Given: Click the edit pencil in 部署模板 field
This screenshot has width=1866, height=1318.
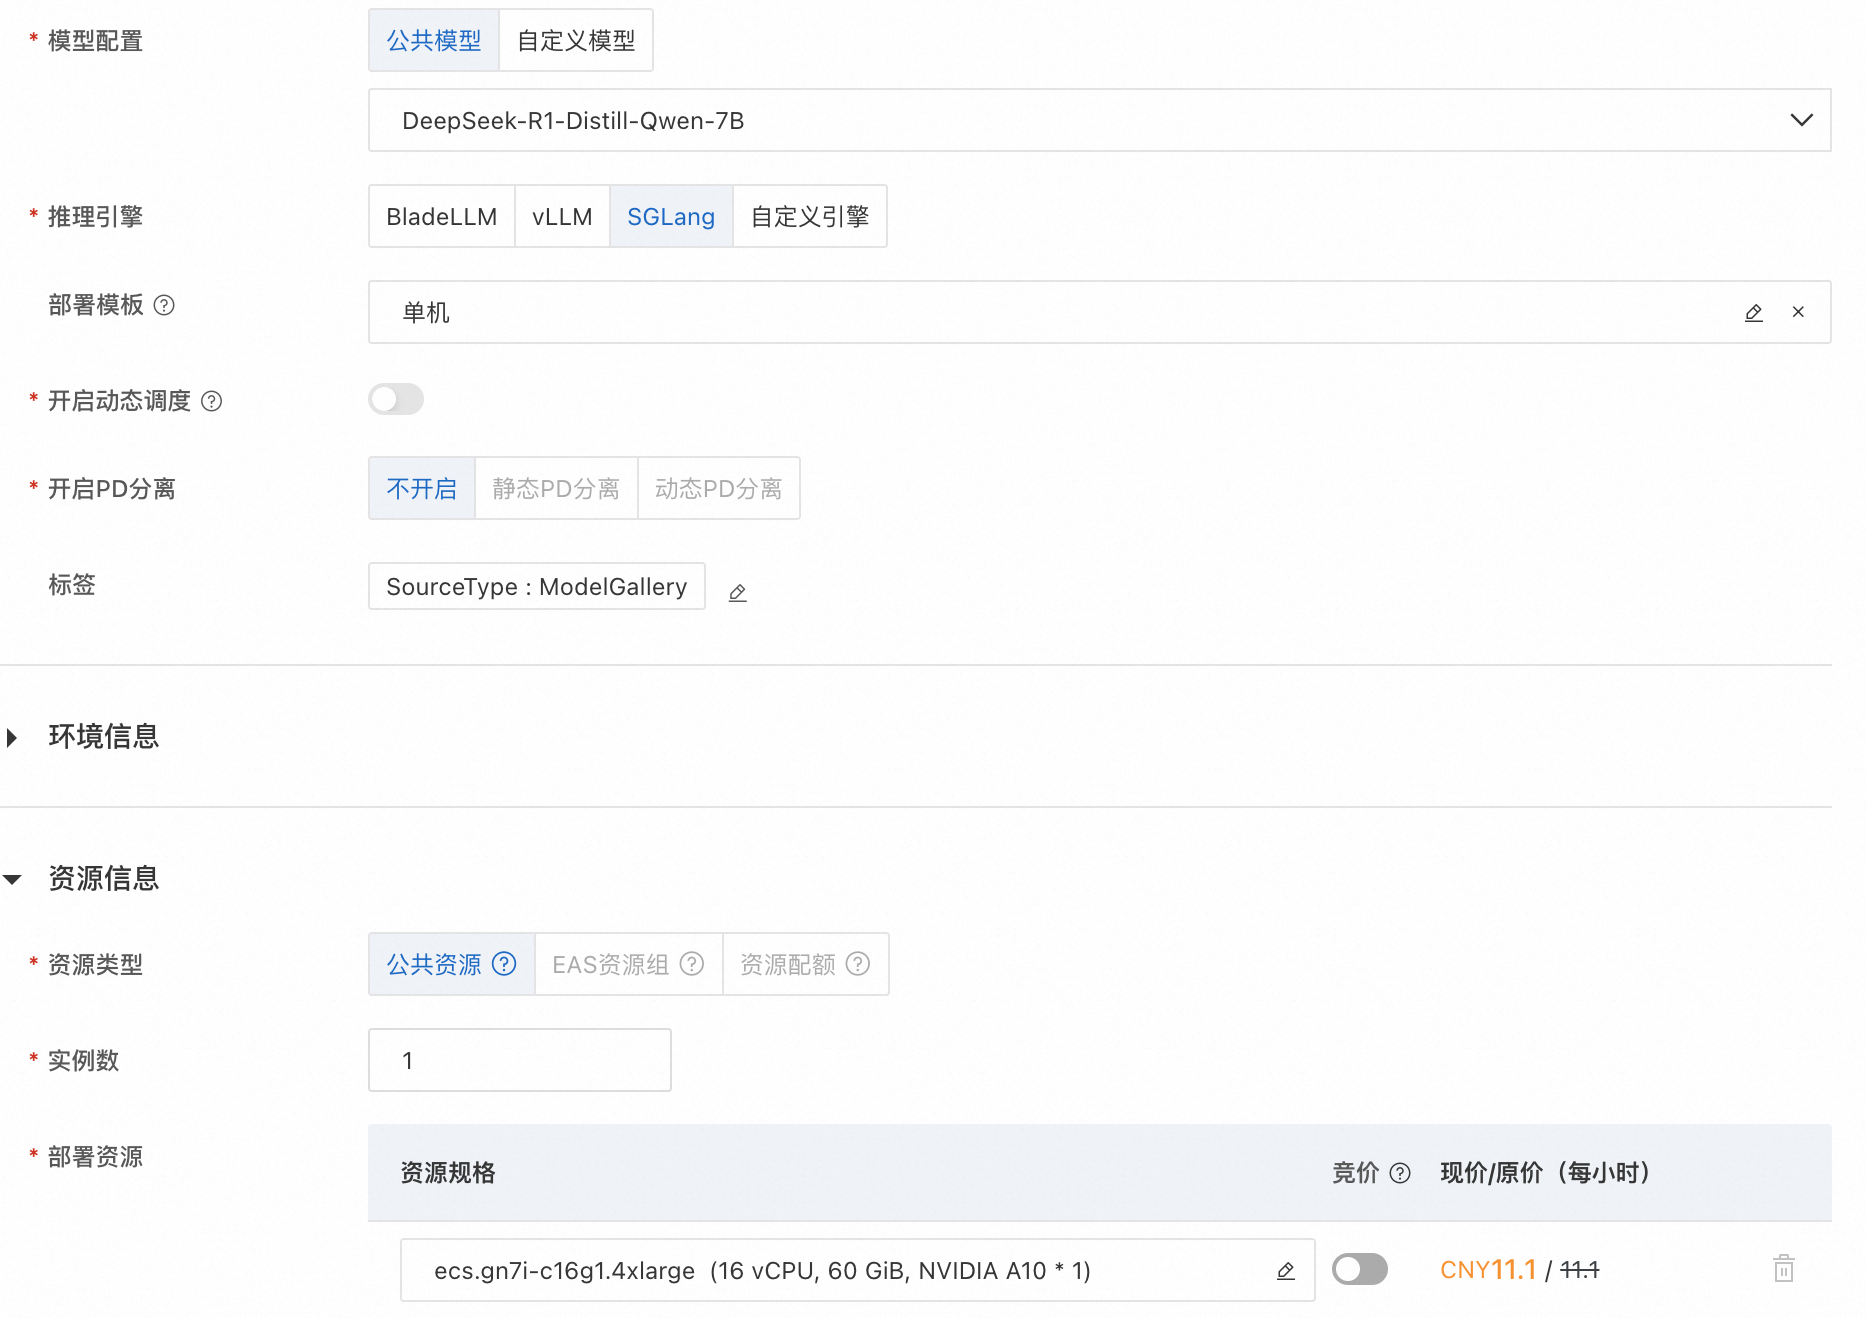Looking at the screenshot, I should 1753,313.
